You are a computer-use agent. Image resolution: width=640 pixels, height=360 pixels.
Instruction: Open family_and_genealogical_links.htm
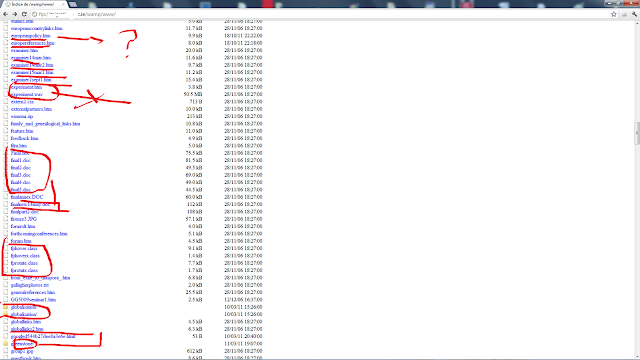[x=45, y=124]
